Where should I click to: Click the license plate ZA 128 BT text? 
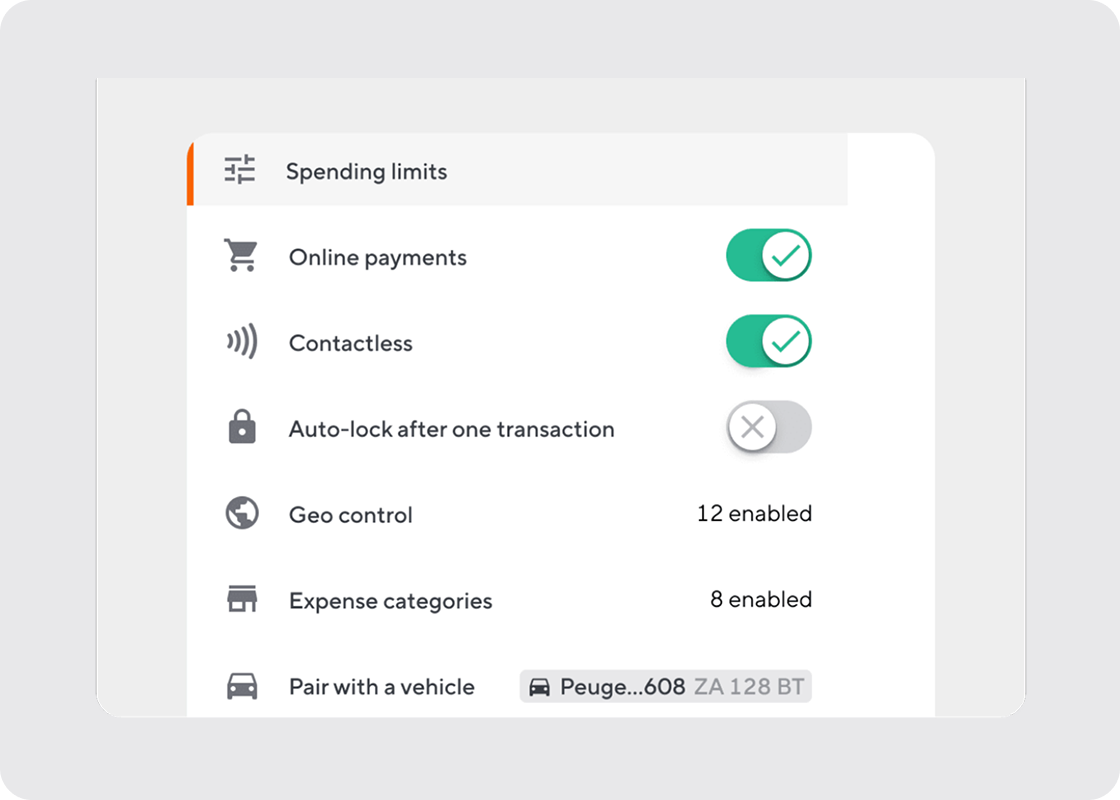coord(751,687)
